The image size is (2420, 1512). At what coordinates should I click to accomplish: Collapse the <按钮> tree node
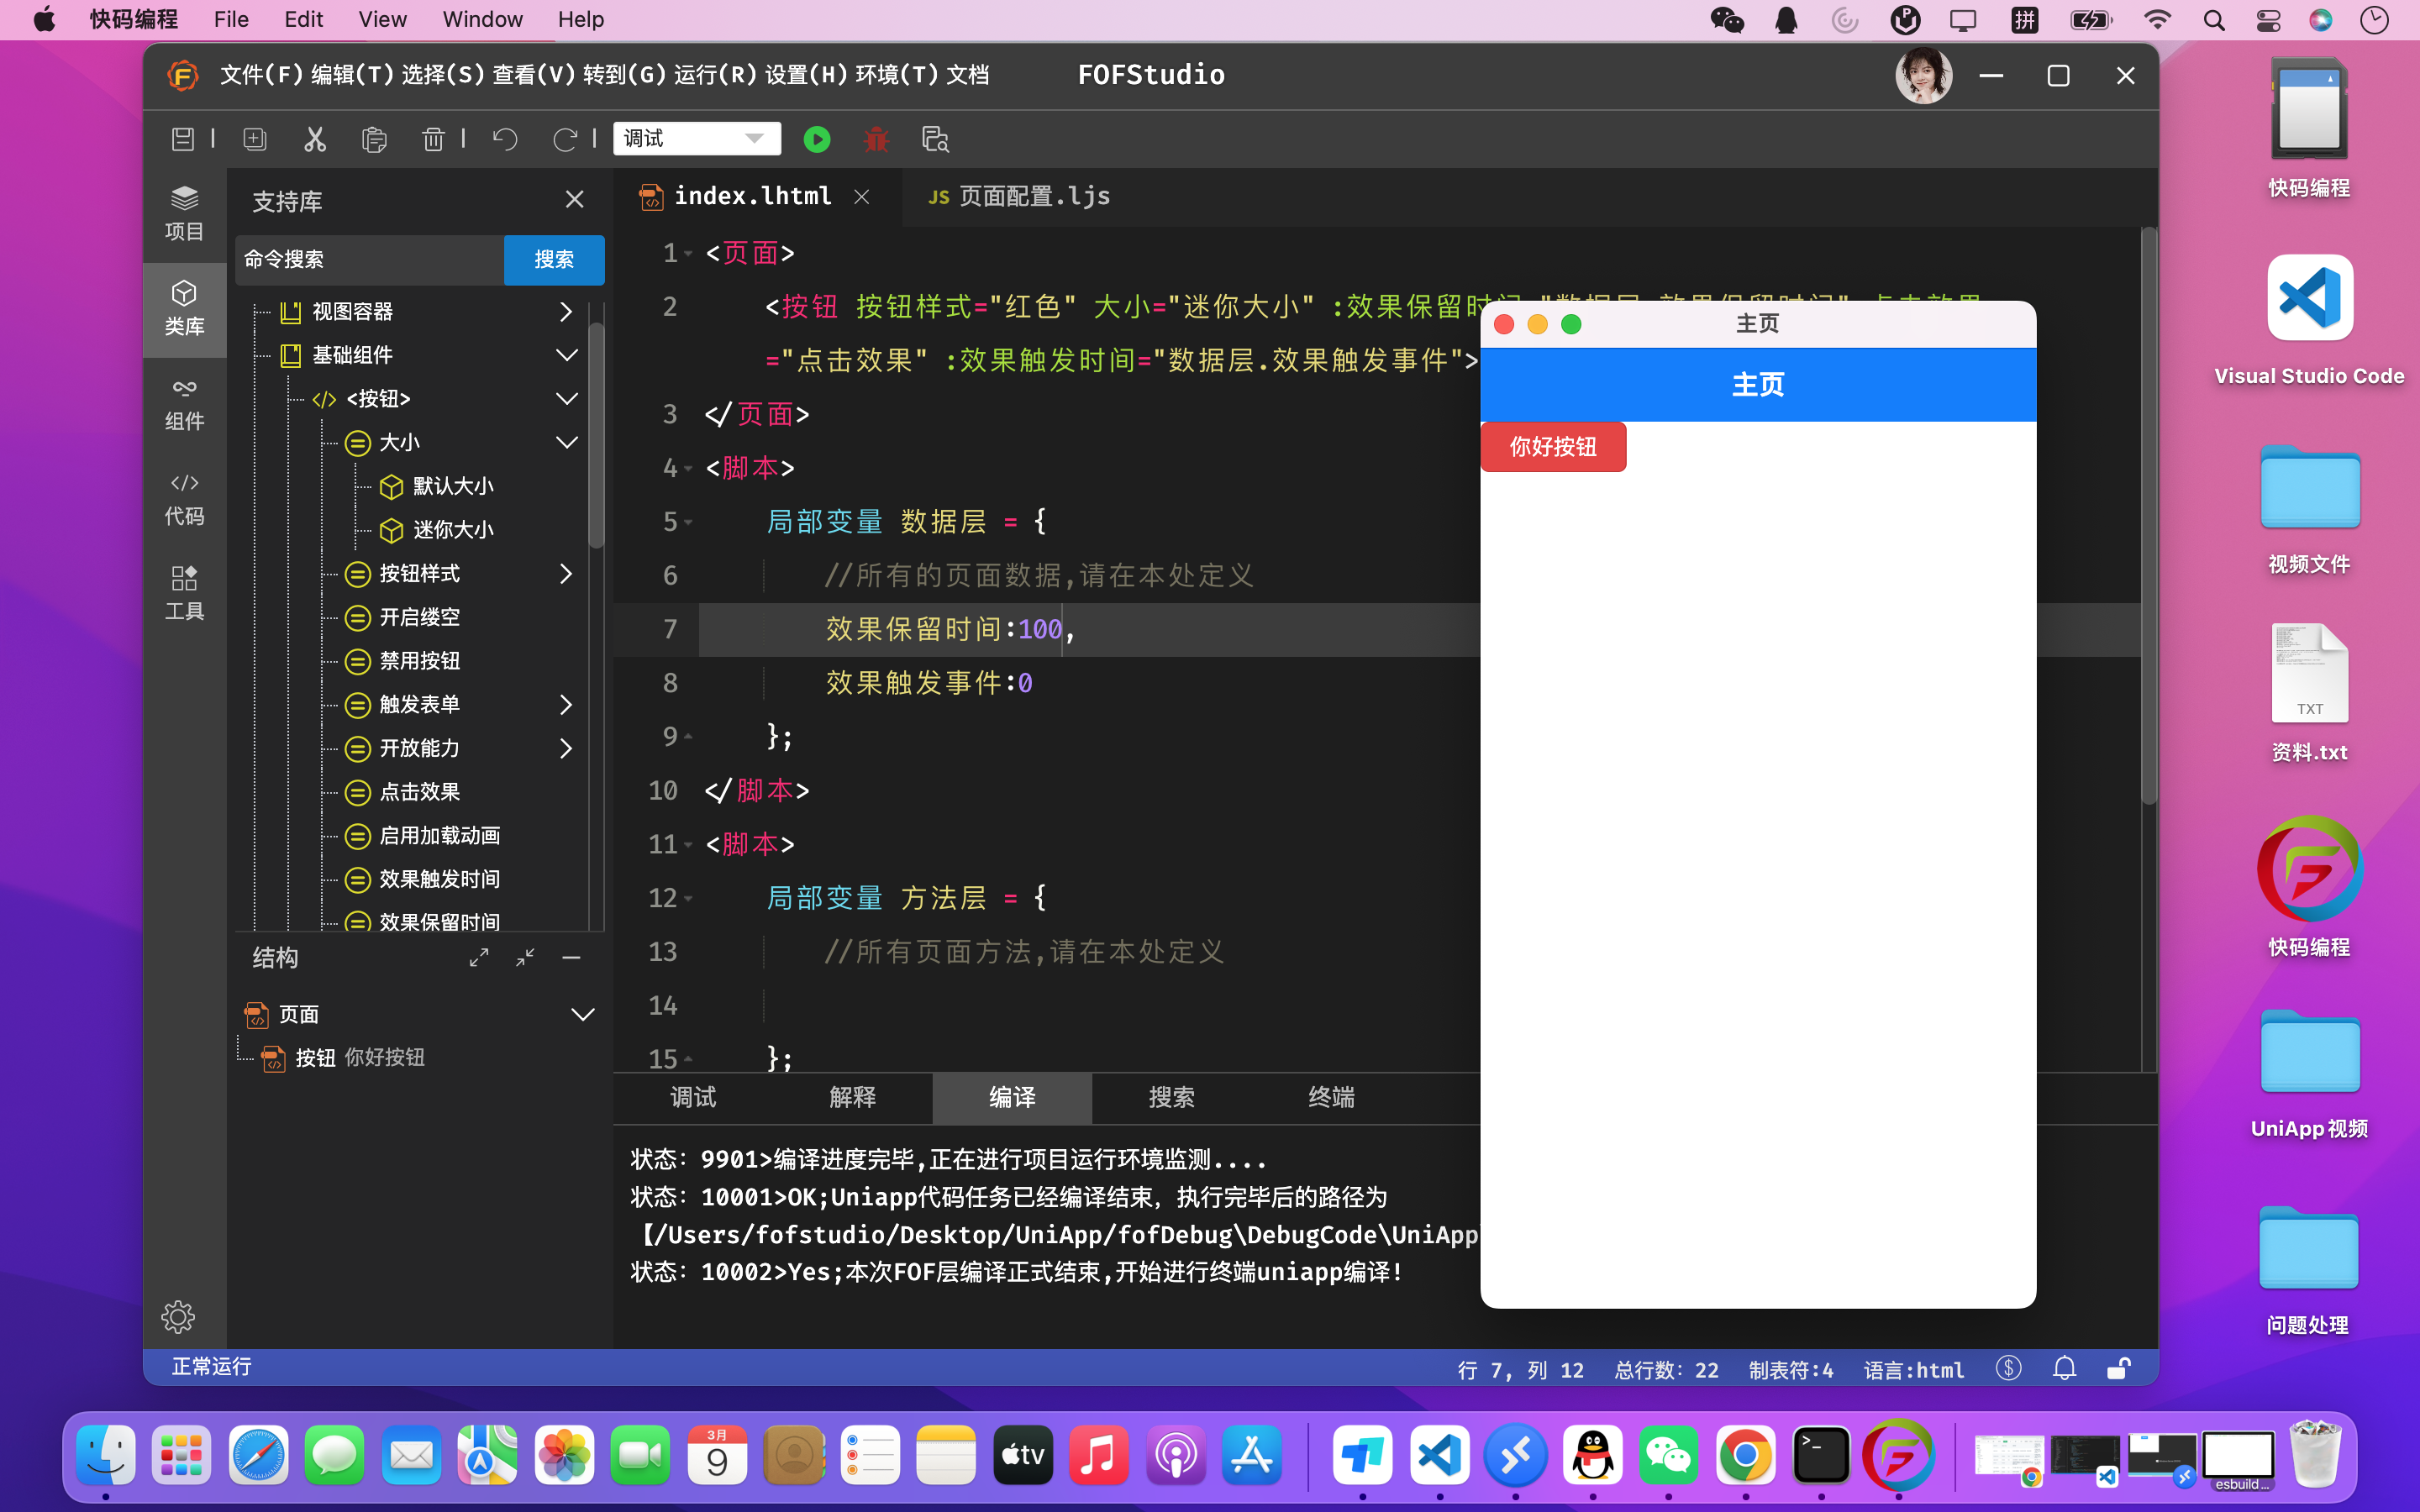pos(566,399)
